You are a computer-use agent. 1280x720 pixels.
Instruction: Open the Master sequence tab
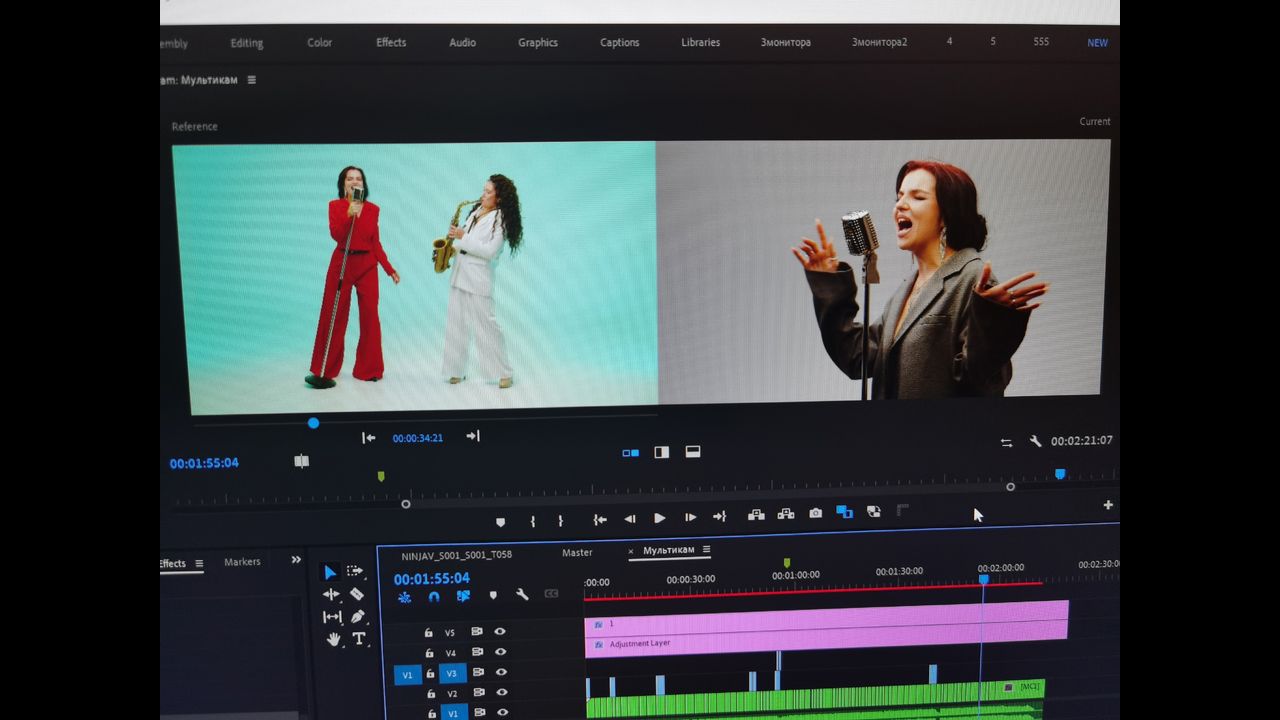point(577,553)
